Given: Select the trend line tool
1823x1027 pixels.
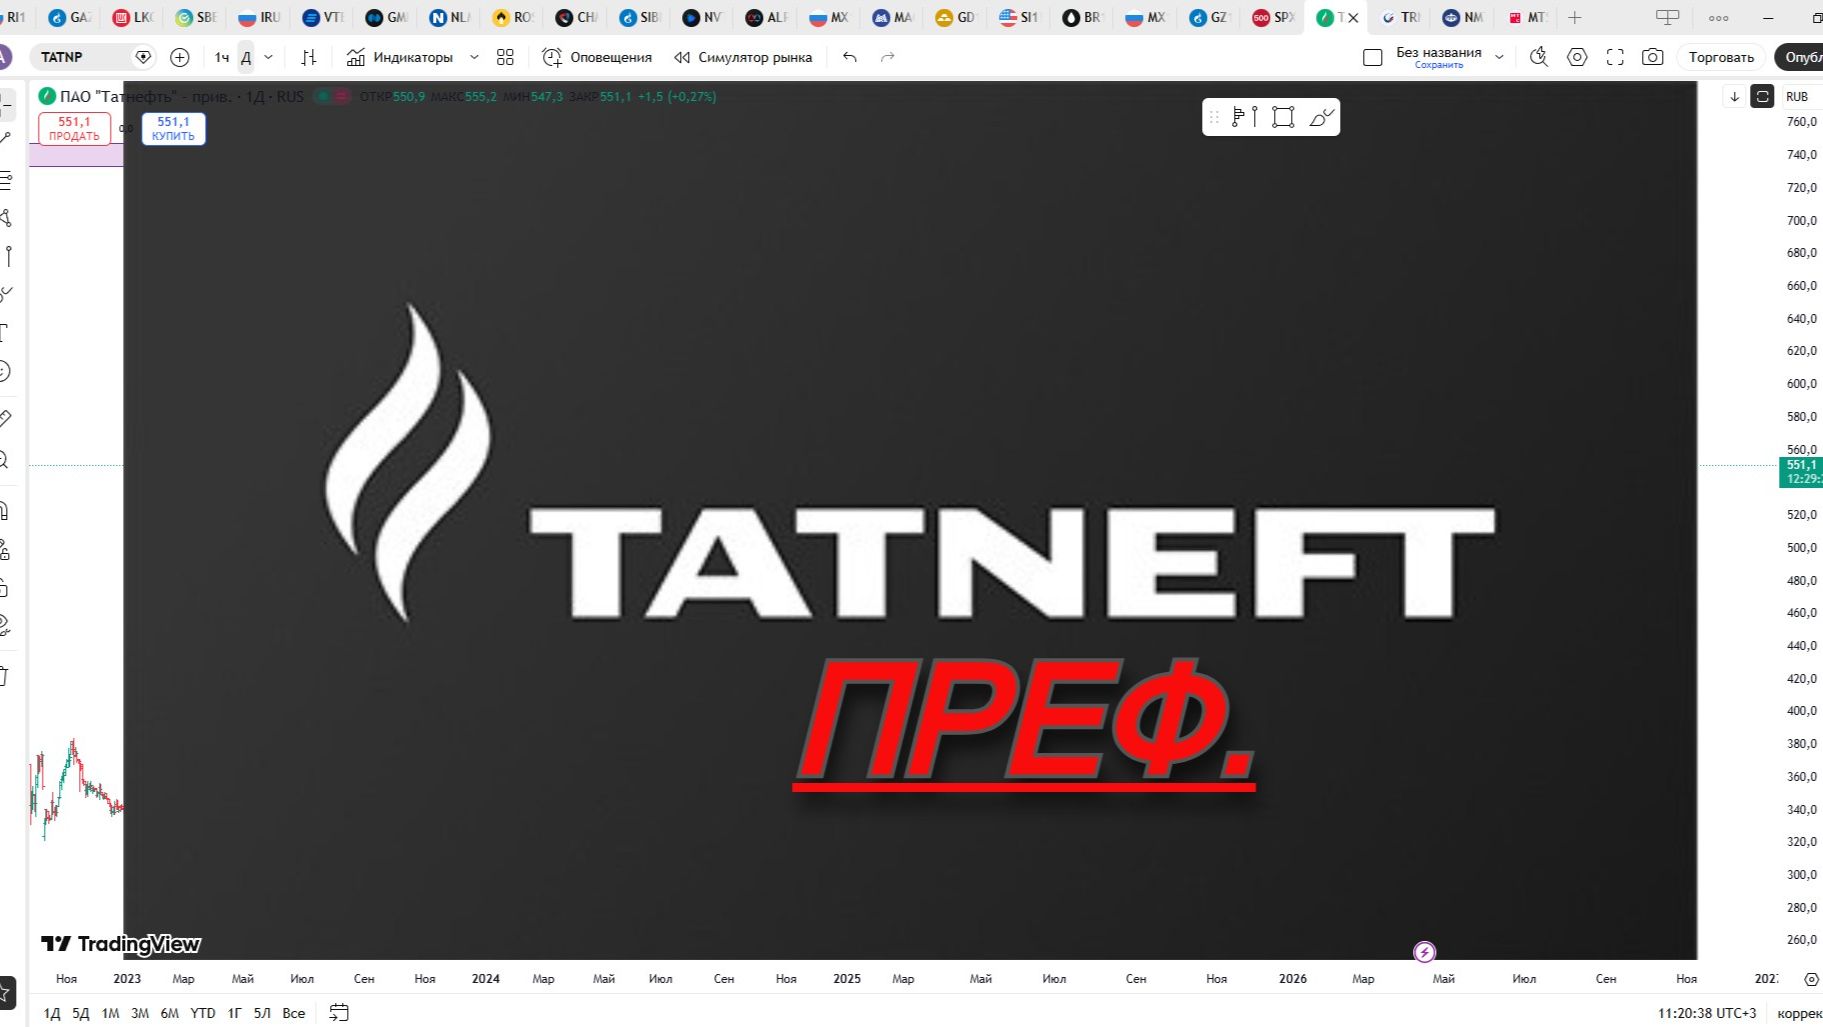Looking at the screenshot, I should click(x=12, y=135).
